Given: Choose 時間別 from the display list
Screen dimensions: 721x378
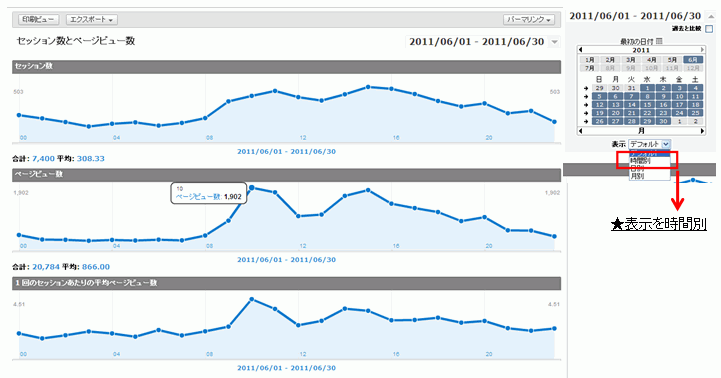Looking at the screenshot, I should (x=640, y=161).
